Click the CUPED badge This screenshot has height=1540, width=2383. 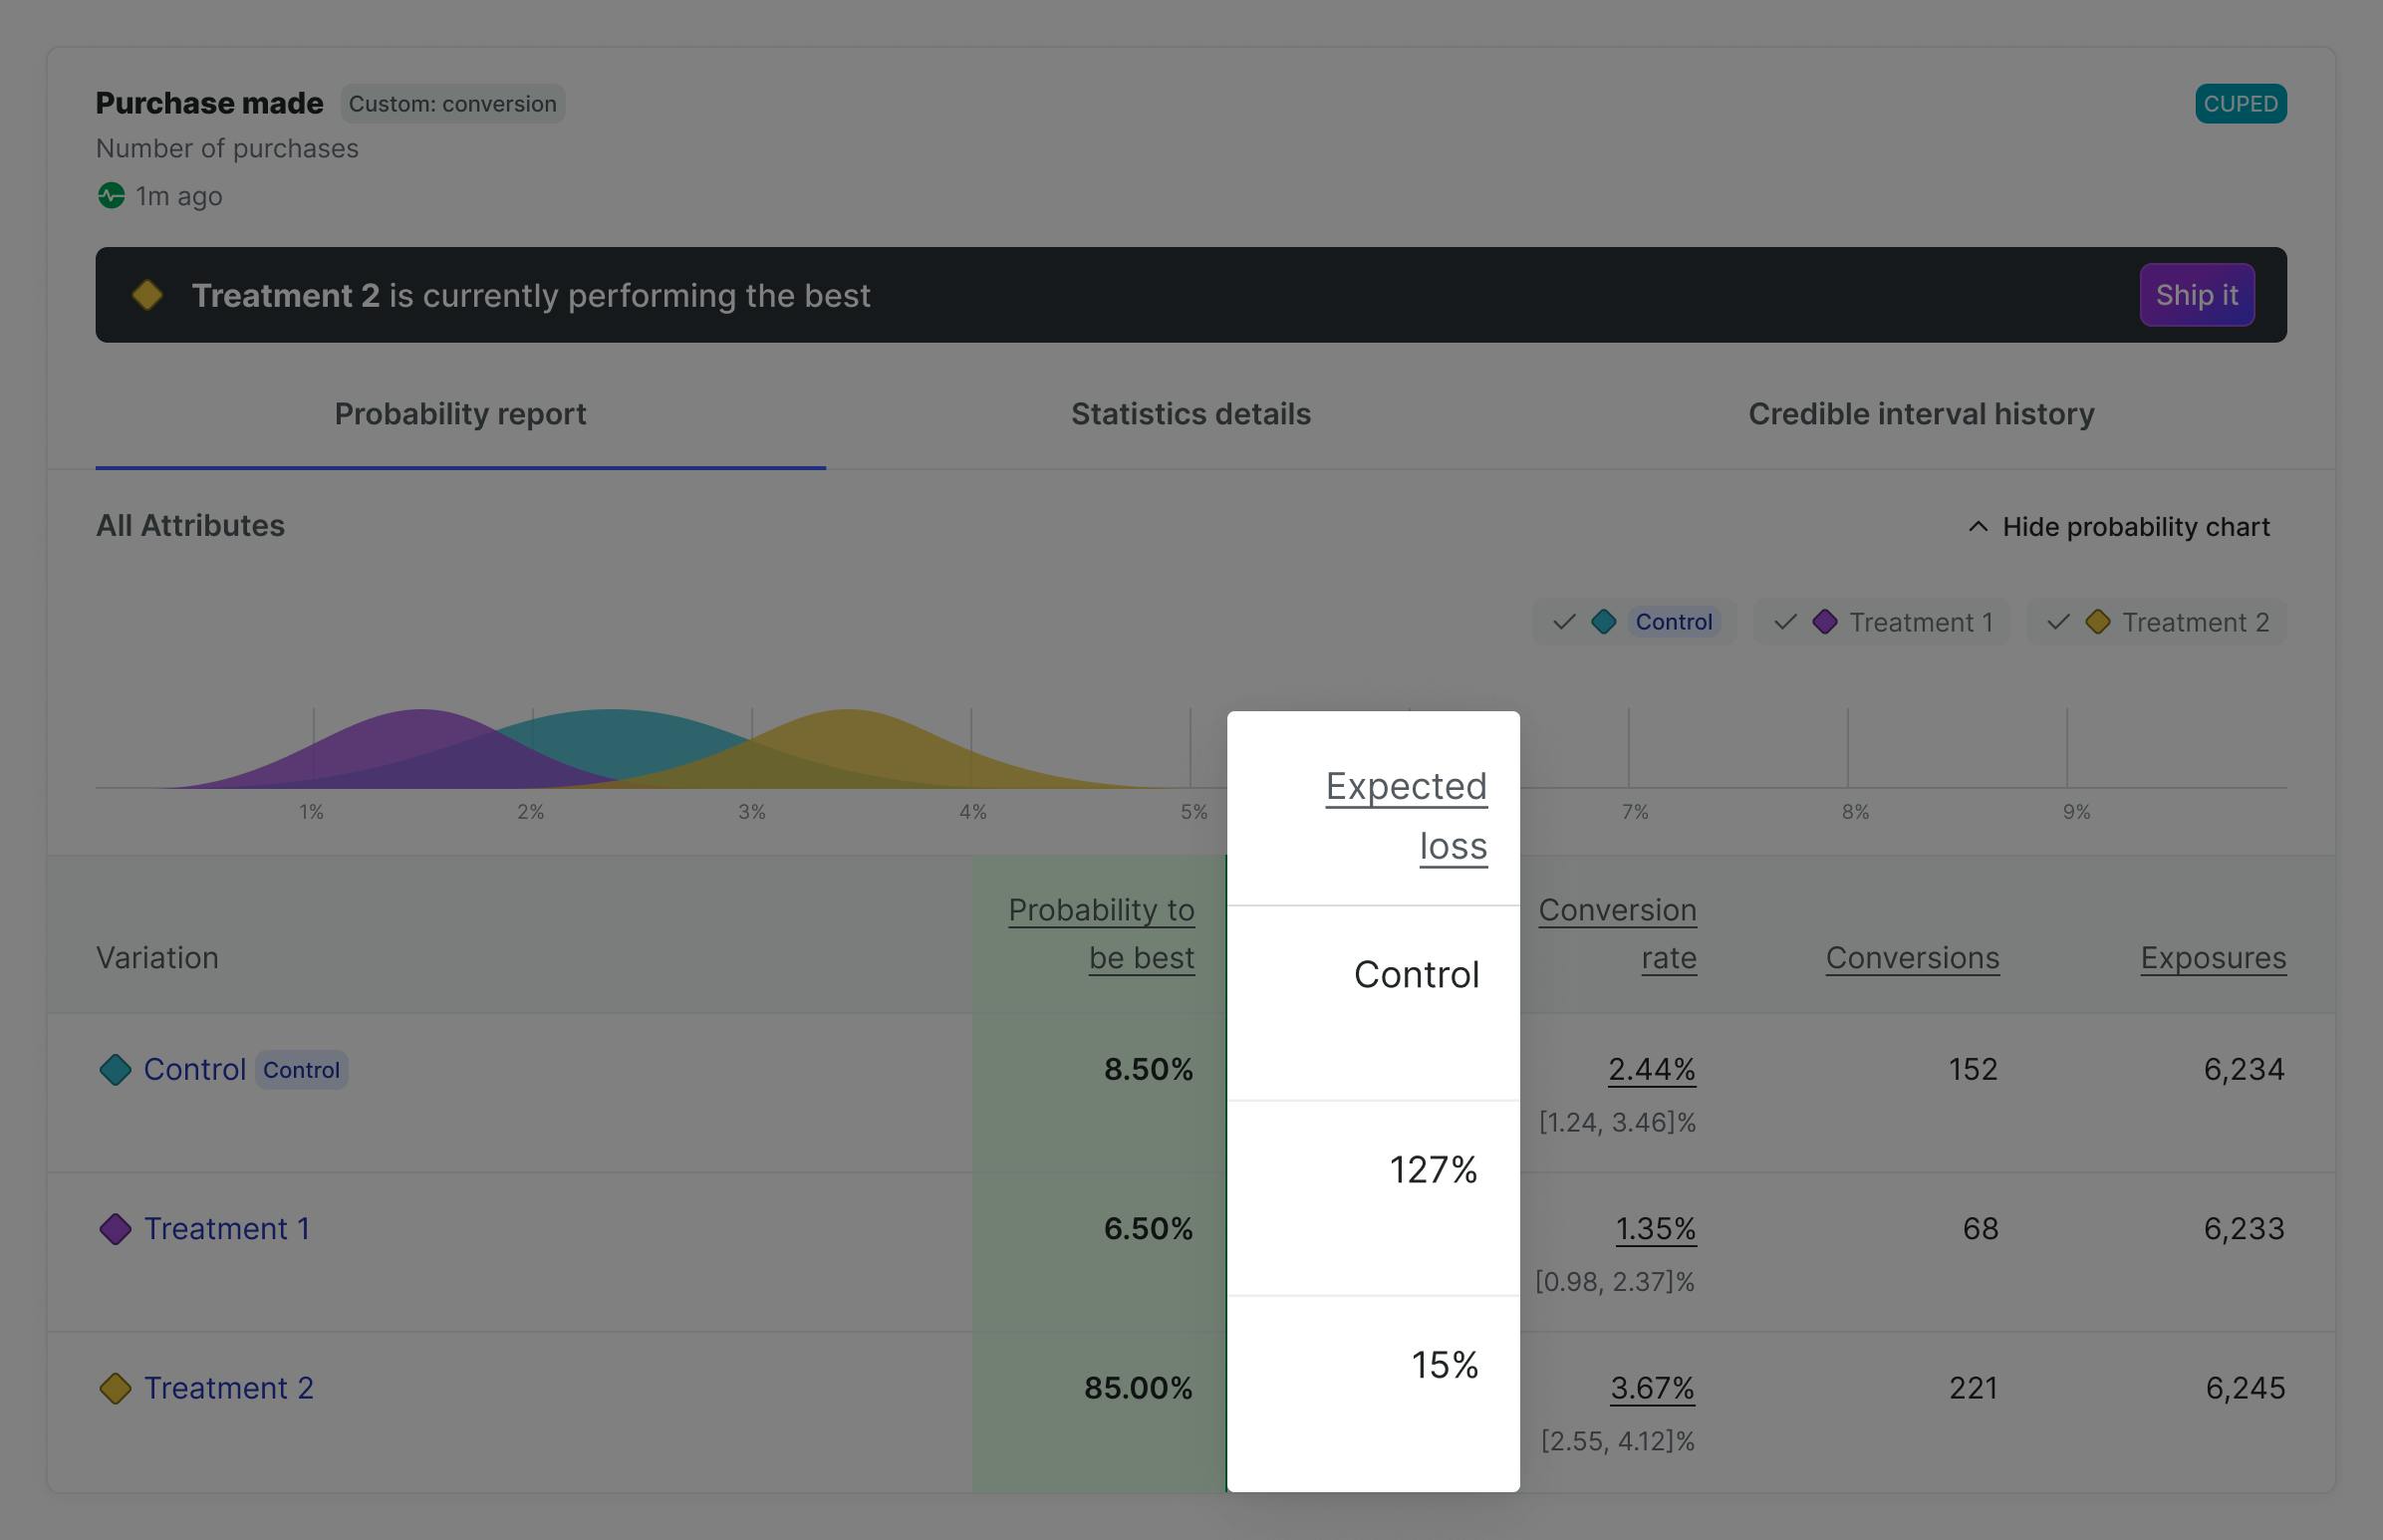2240,104
